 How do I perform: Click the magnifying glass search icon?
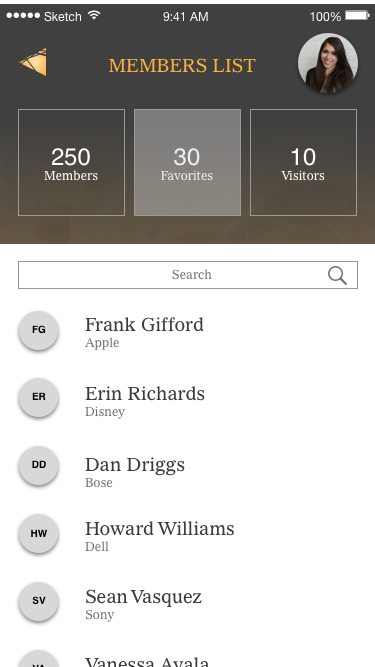337,275
